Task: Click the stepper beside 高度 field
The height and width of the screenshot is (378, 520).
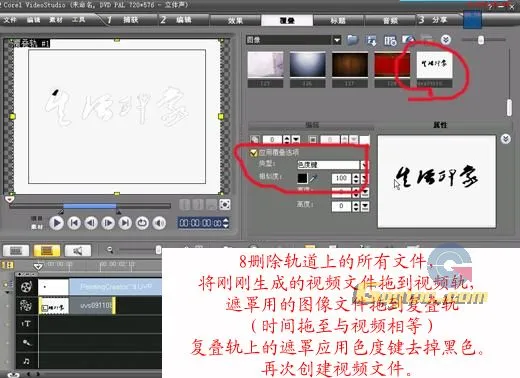Action: [x=356, y=206]
